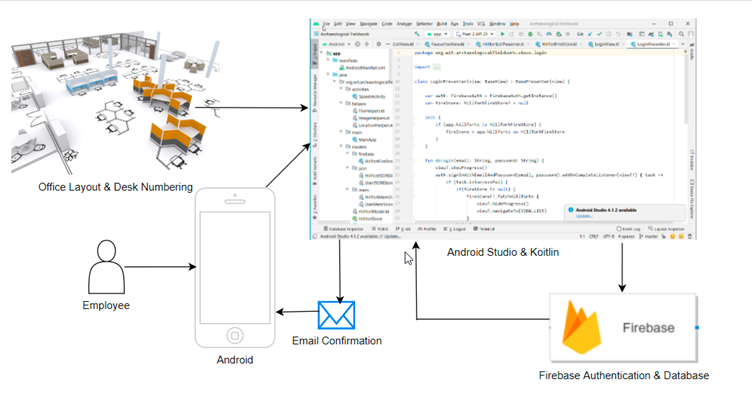Toggle the Emulator right sidebar button

coord(692,160)
